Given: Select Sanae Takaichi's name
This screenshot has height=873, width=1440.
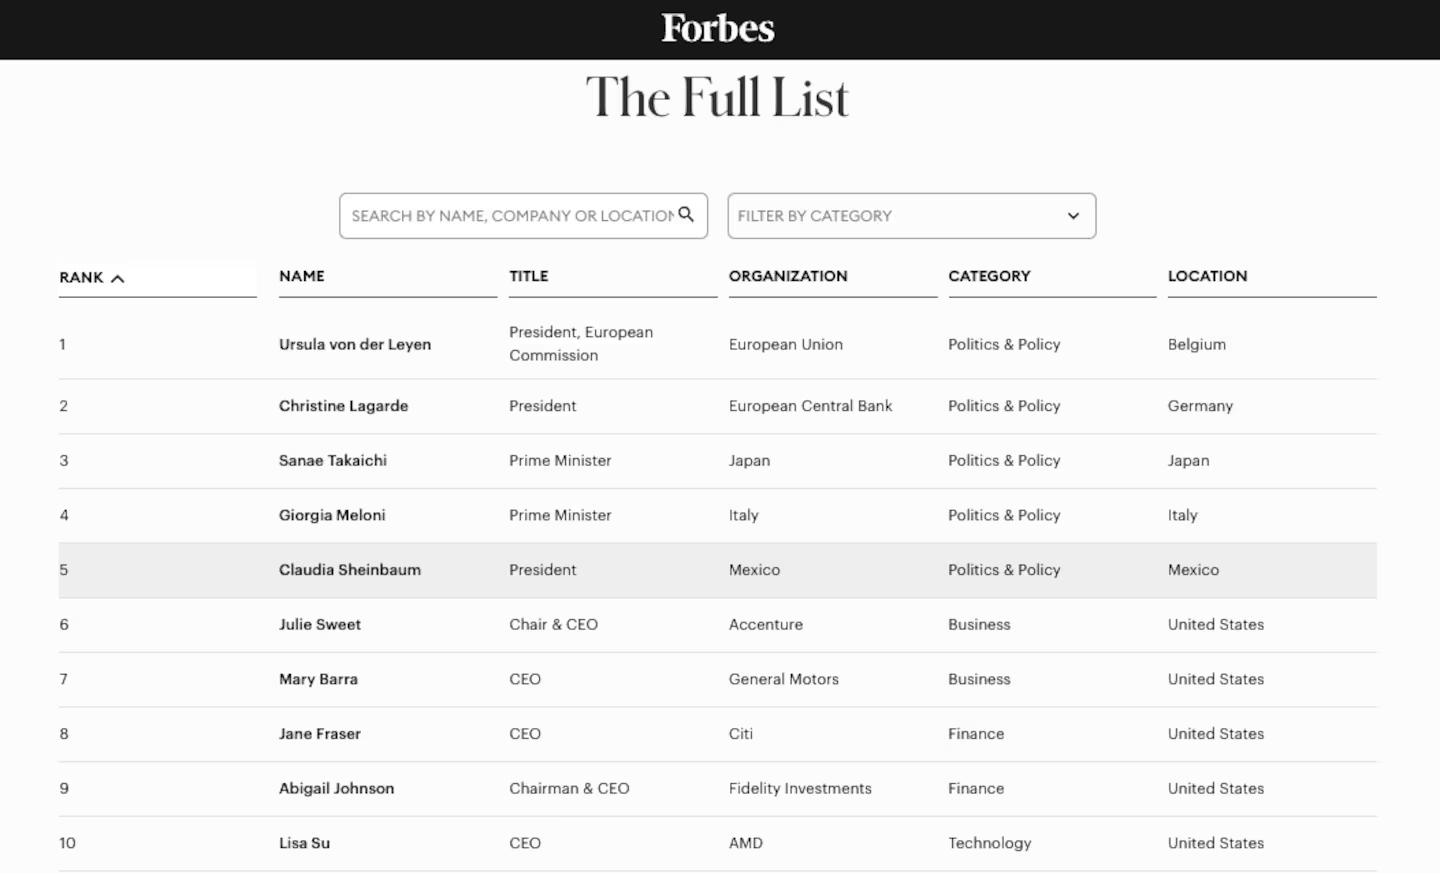Looking at the screenshot, I should (333, 461).
